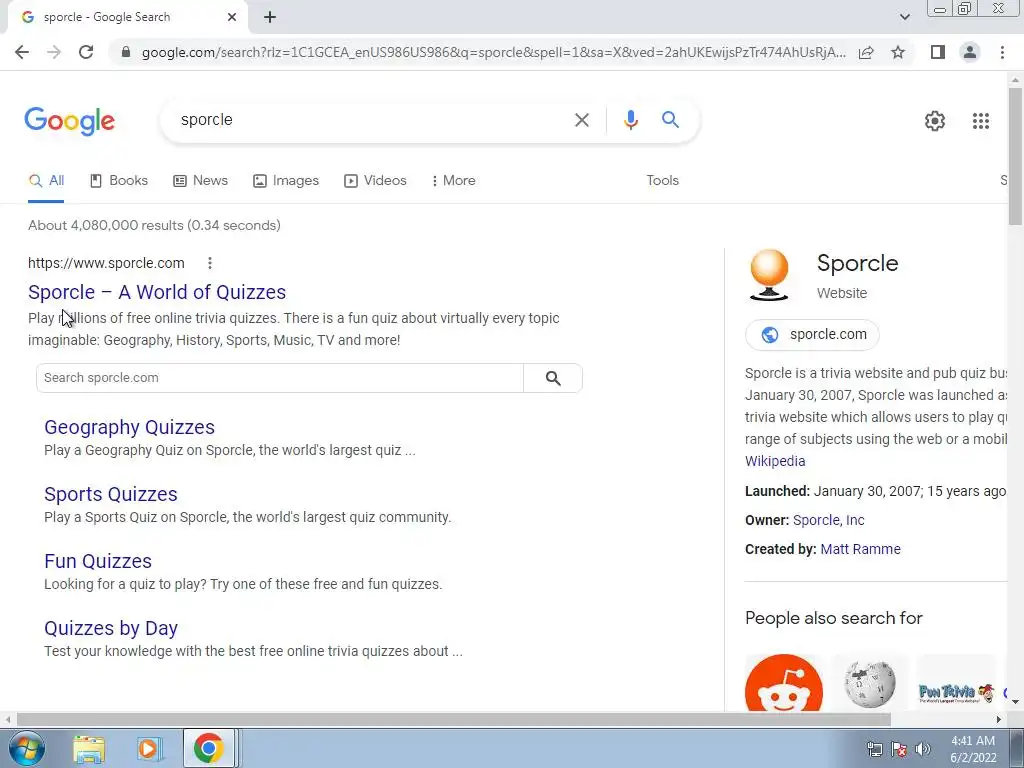This screenshot has width=1024, height=768.
Task: Click the Search sporcle.com field
Action: (280, 378)
